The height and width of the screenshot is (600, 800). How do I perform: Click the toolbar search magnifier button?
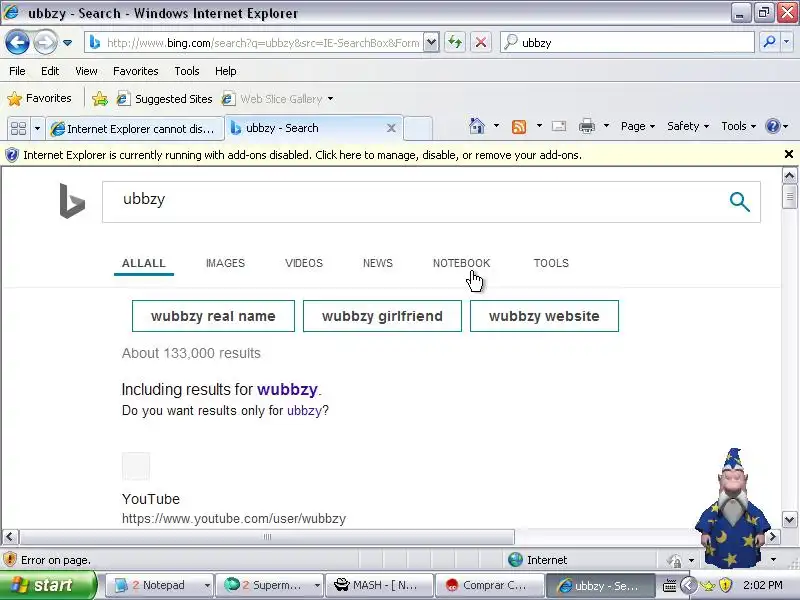point(769,42)
